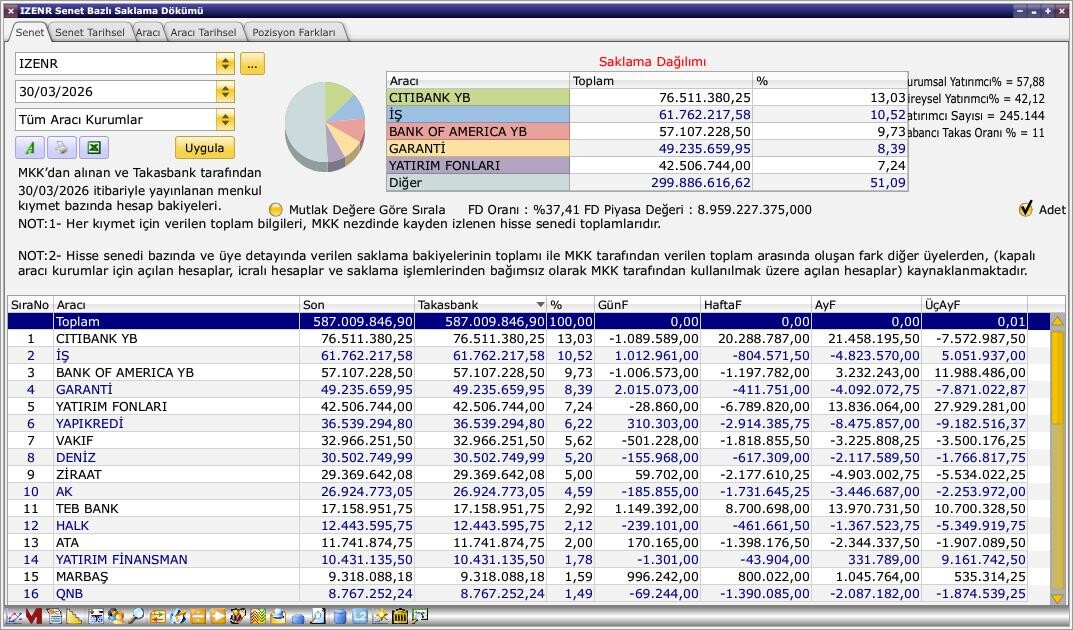Export table with the Excel icon

click(93, 148)
